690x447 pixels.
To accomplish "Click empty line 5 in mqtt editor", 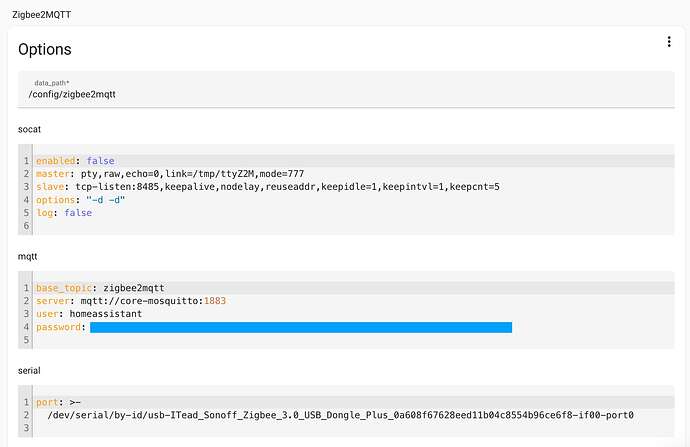I will 353,340.
